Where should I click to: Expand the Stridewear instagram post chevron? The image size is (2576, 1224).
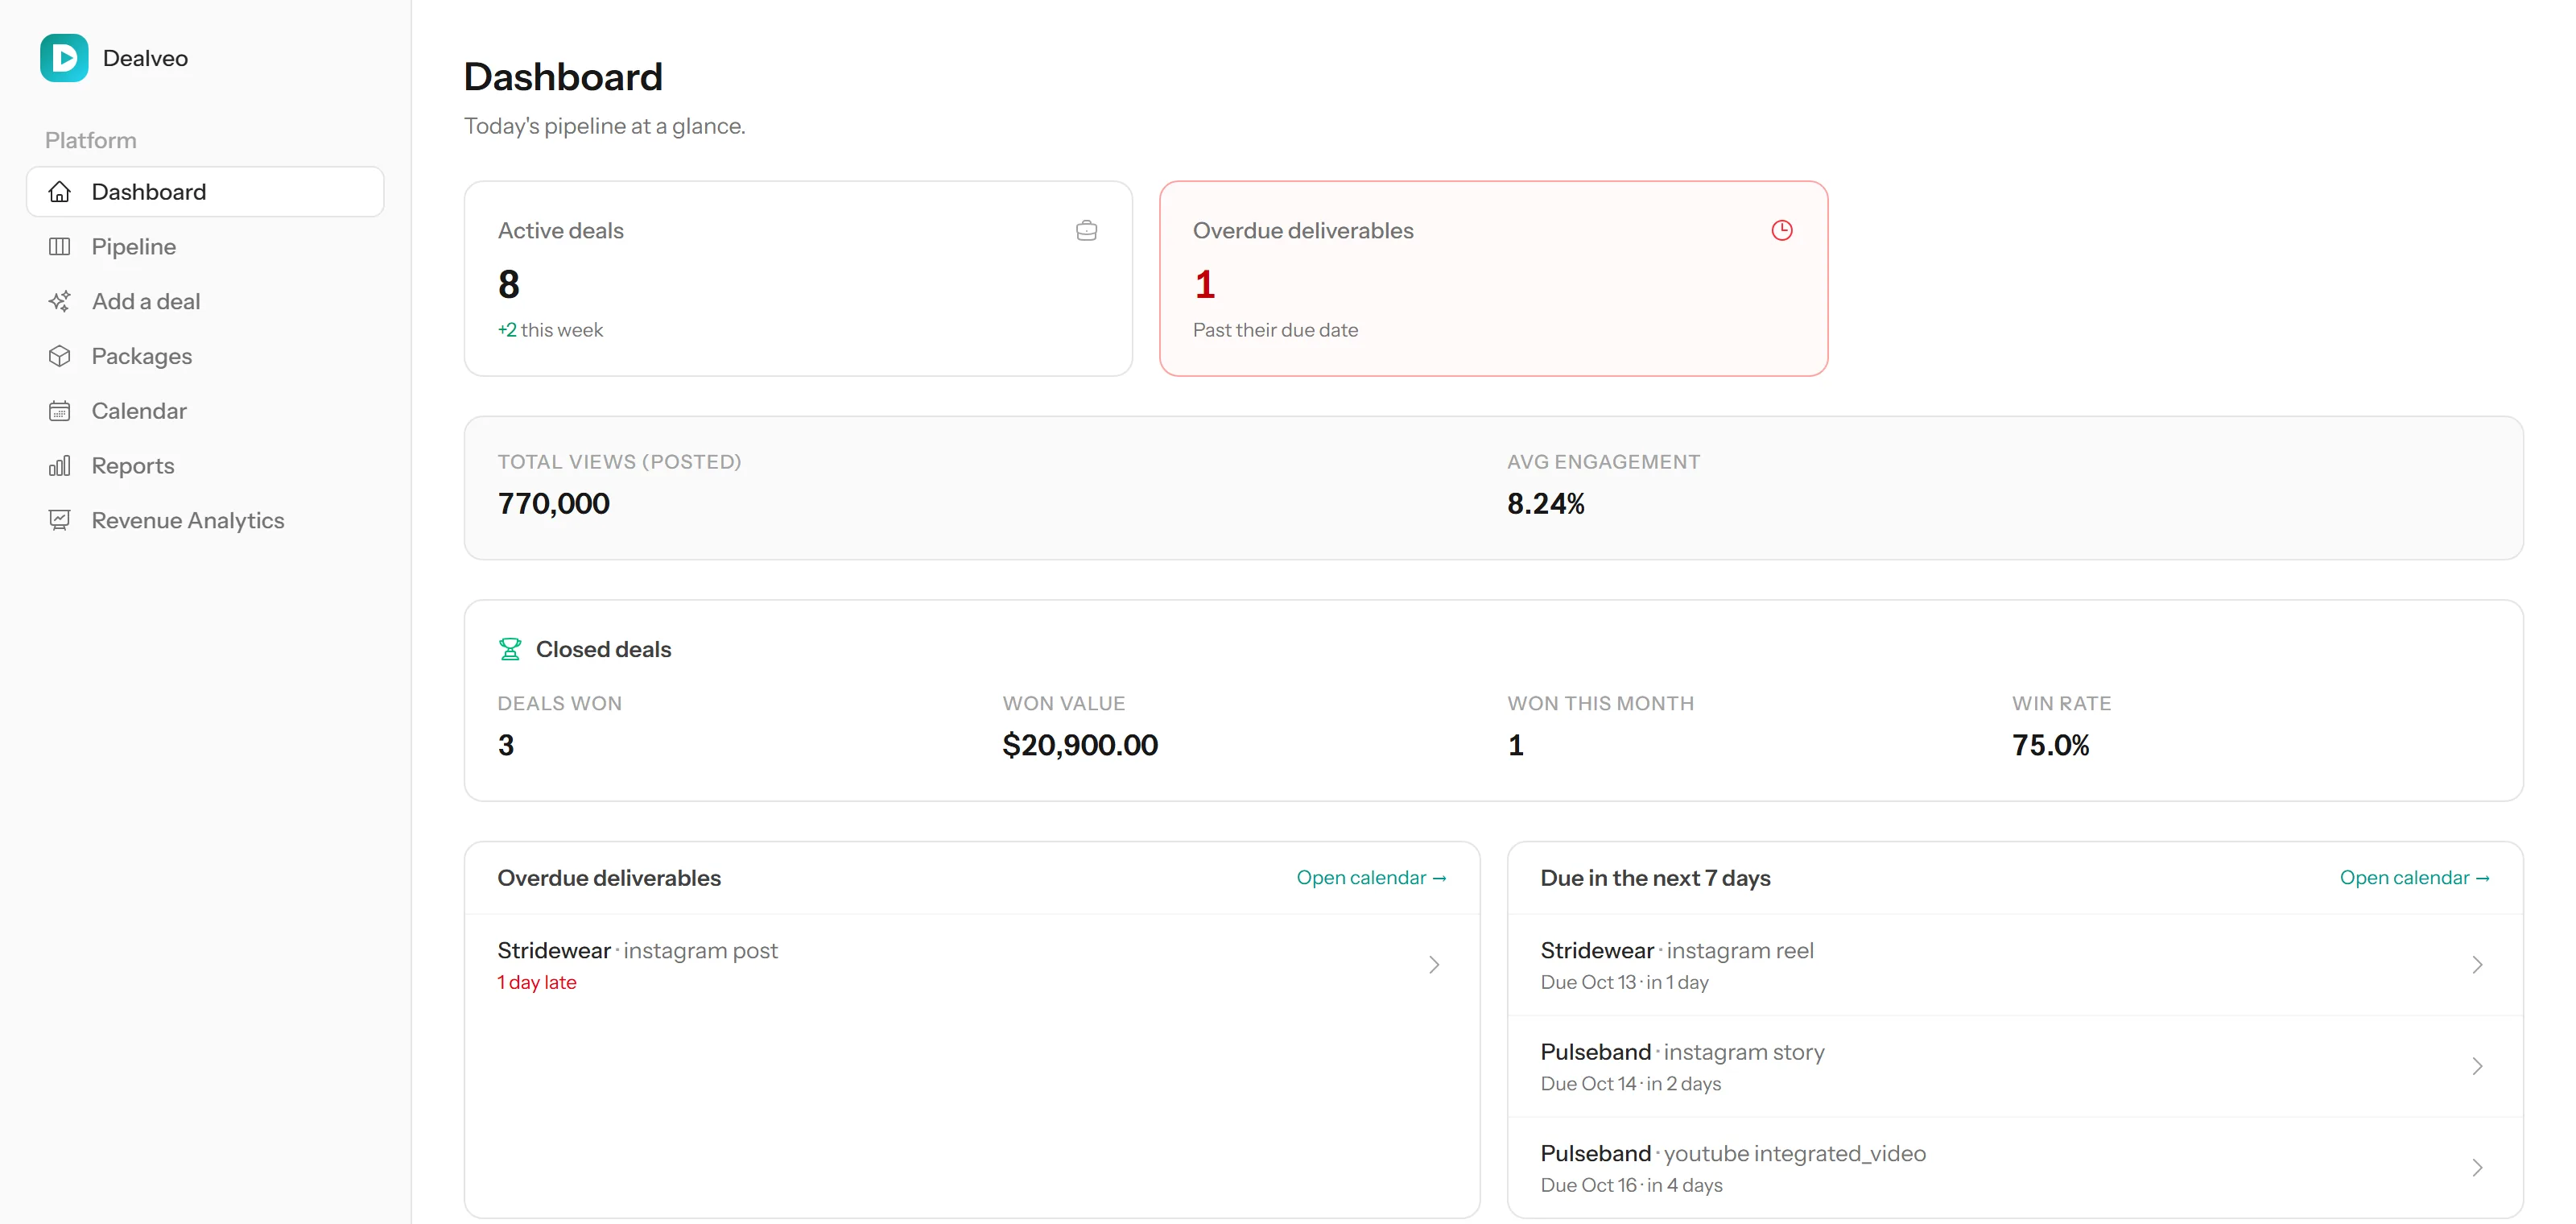tap(1433, 965)
